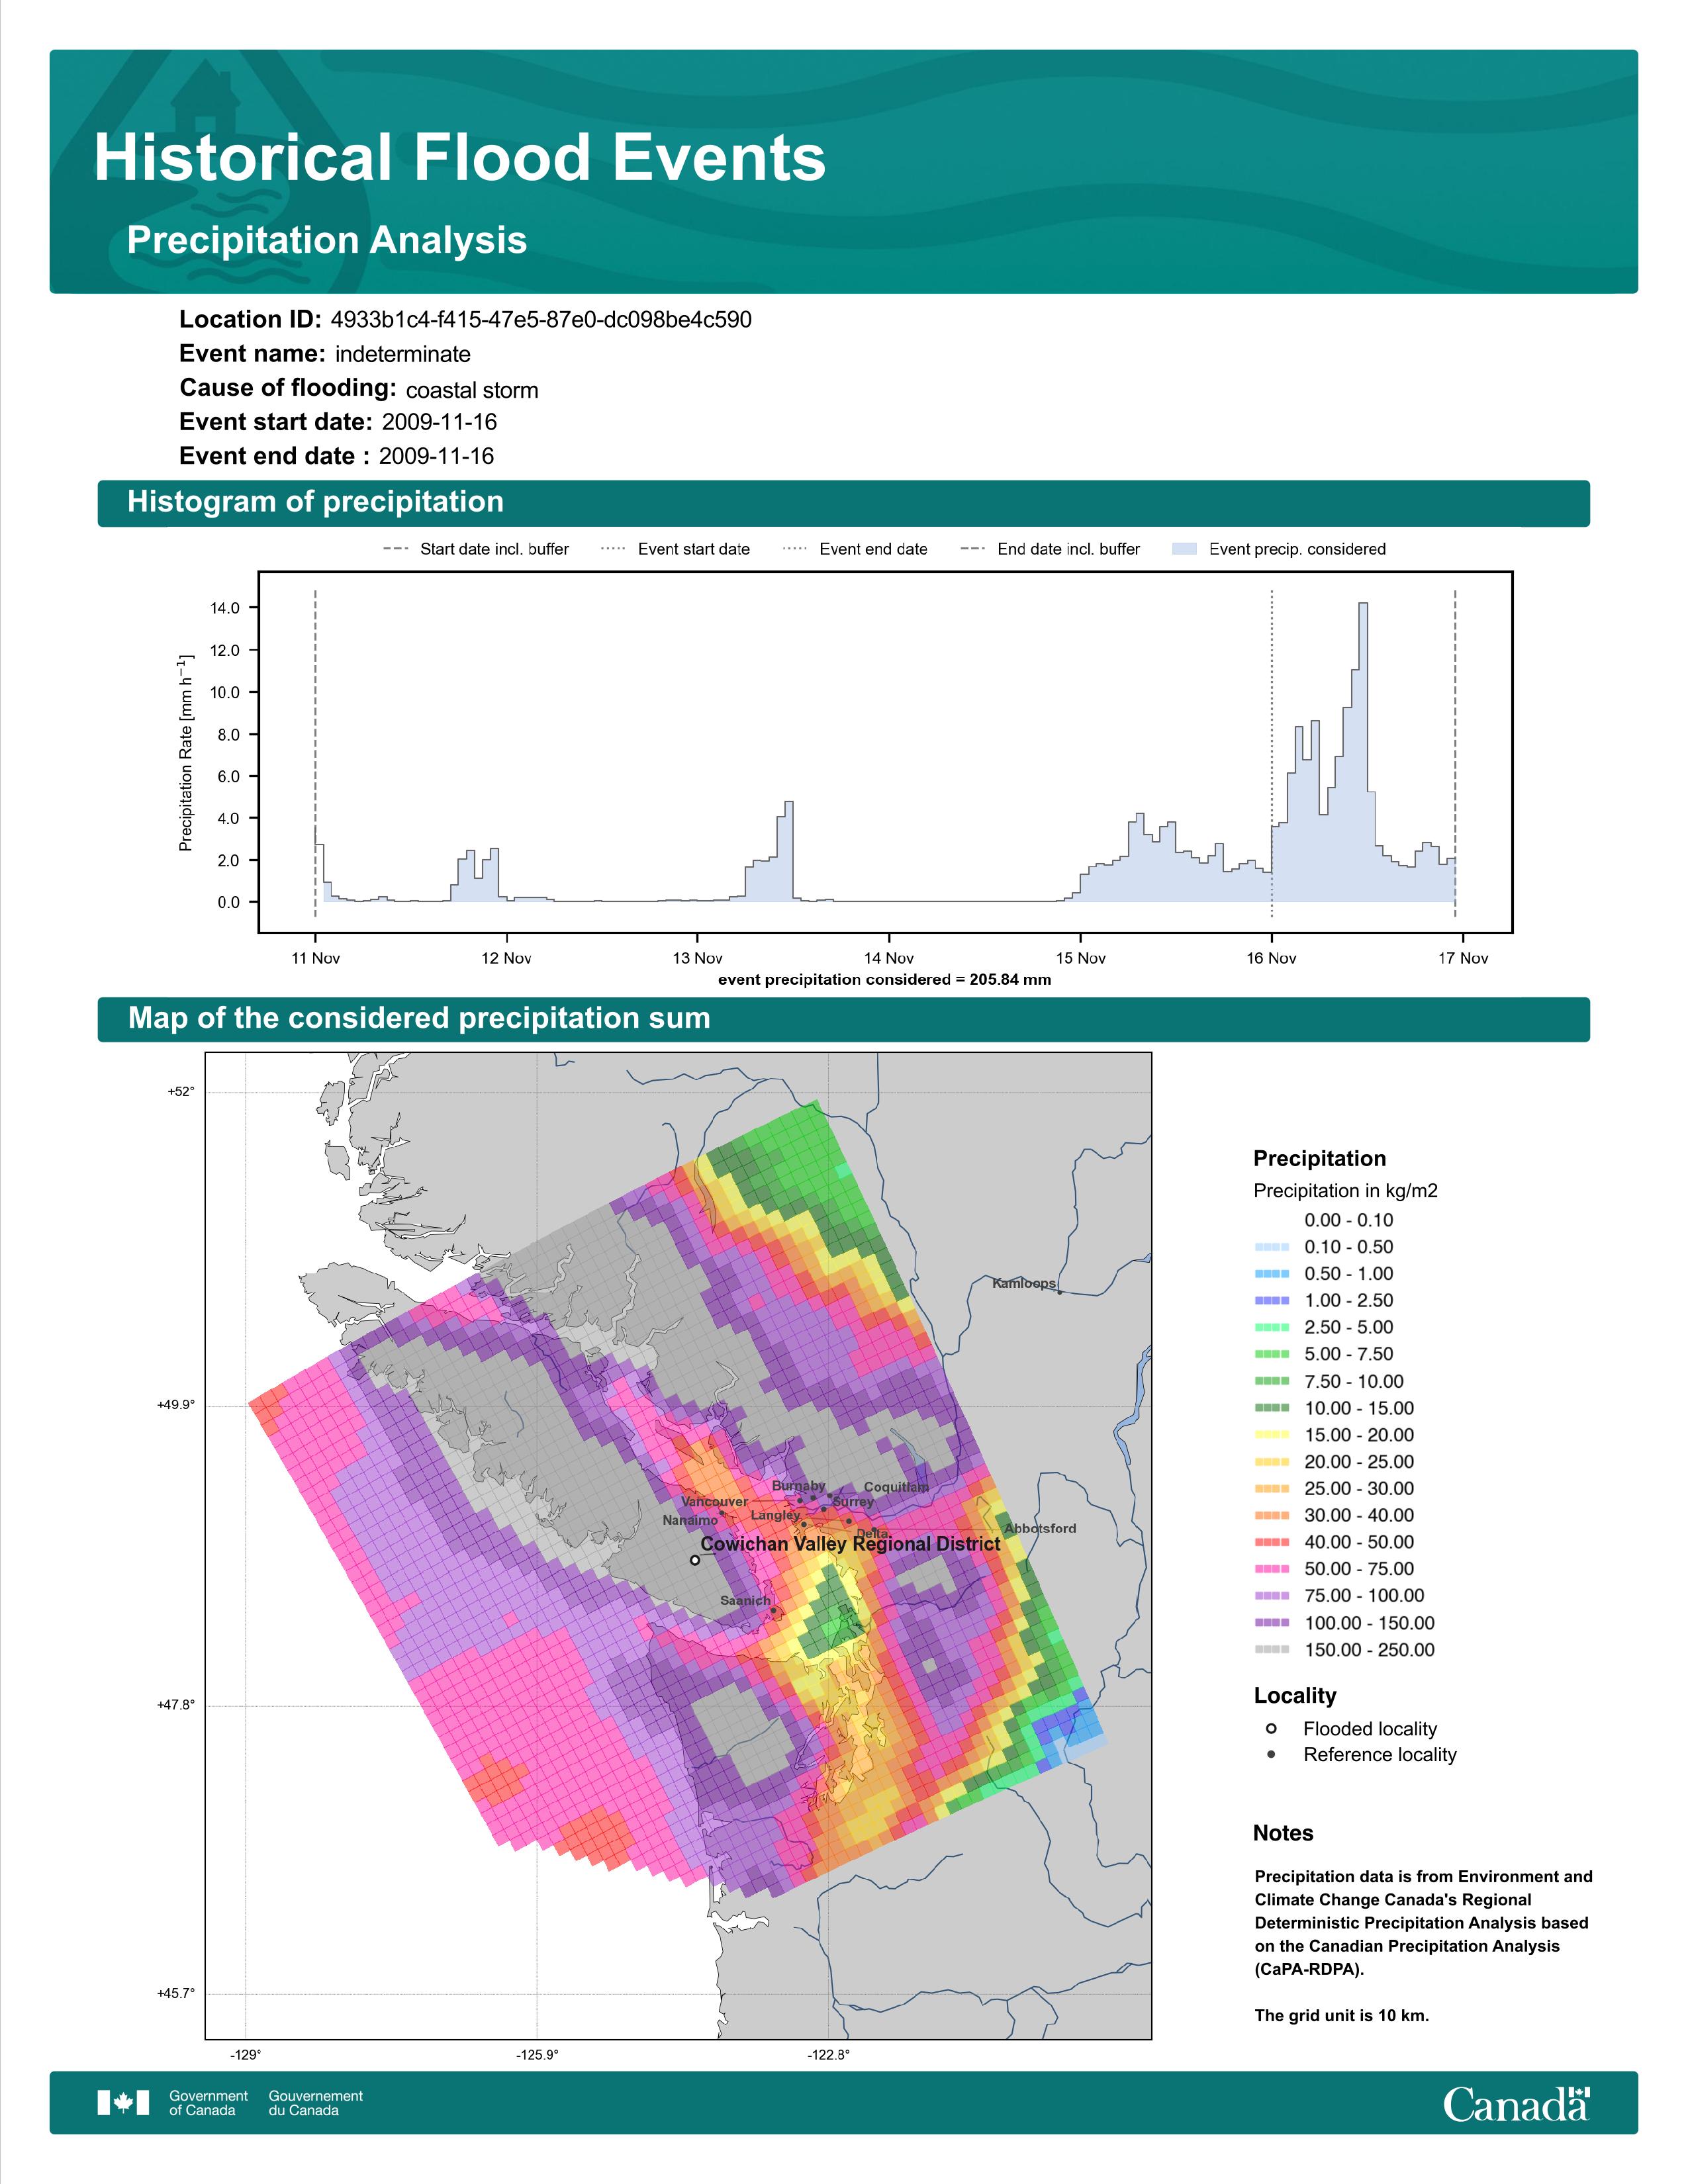Click the Cowichan Valley flooded locality marker on map
This screenshot has height=2184, width=1688.
coord(695,1559)
